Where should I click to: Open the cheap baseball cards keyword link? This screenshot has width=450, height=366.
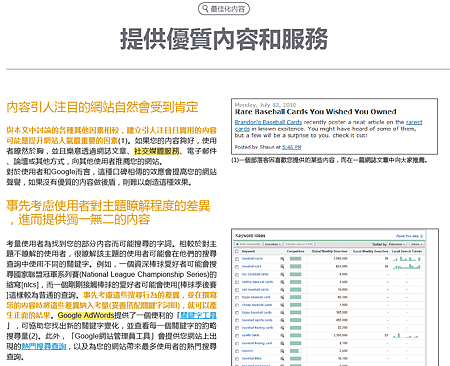point(257,305)
